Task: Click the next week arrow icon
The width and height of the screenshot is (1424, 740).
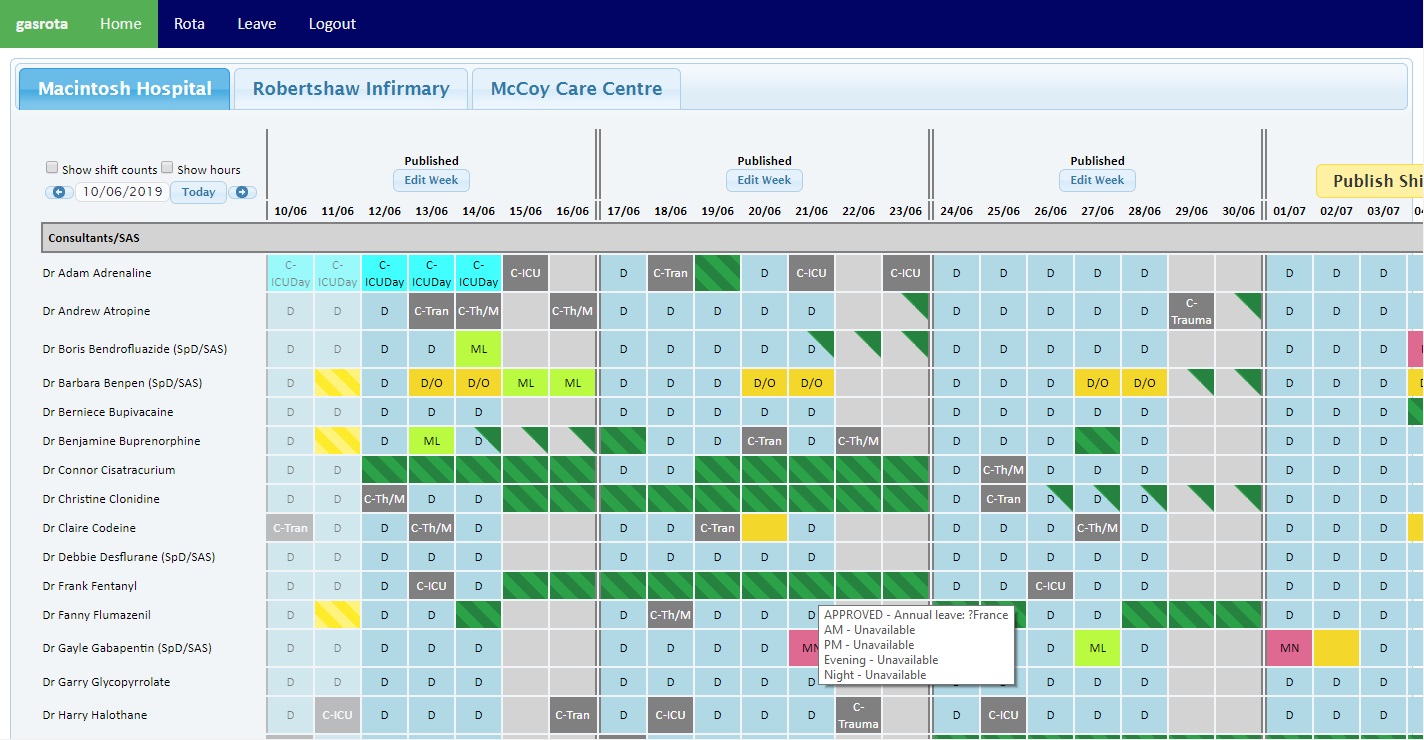Action: pyautogui.click(x=241, y=192)
